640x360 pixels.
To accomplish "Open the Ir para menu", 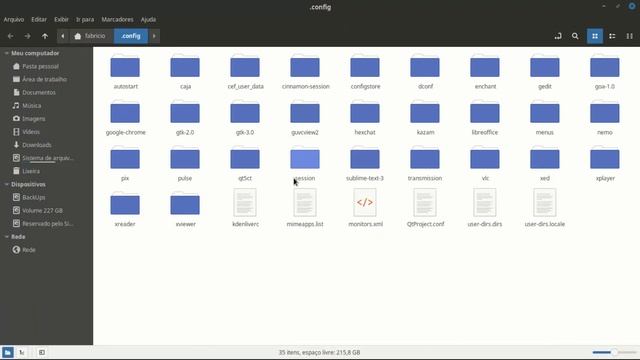I will [x=85, y=19].
